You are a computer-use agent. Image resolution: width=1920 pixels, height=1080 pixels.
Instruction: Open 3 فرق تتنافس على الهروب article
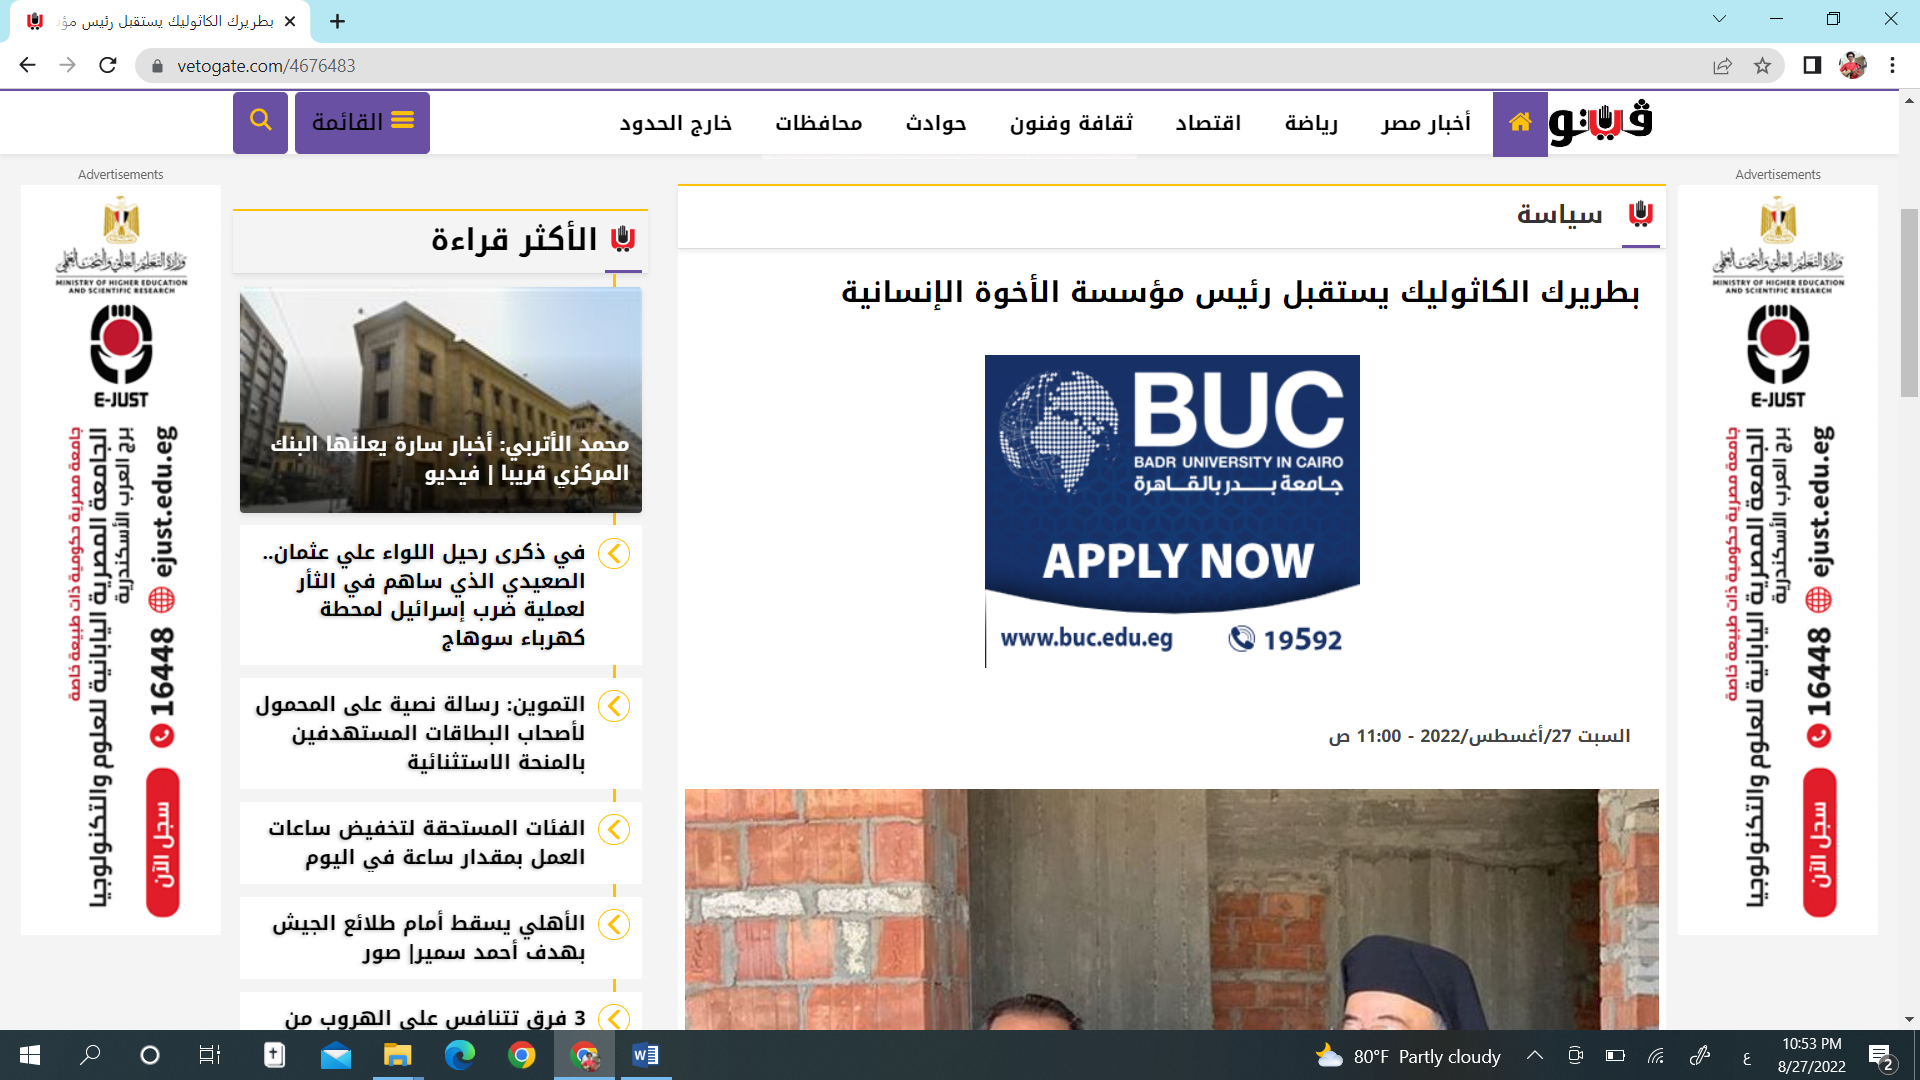[435, 1017]
